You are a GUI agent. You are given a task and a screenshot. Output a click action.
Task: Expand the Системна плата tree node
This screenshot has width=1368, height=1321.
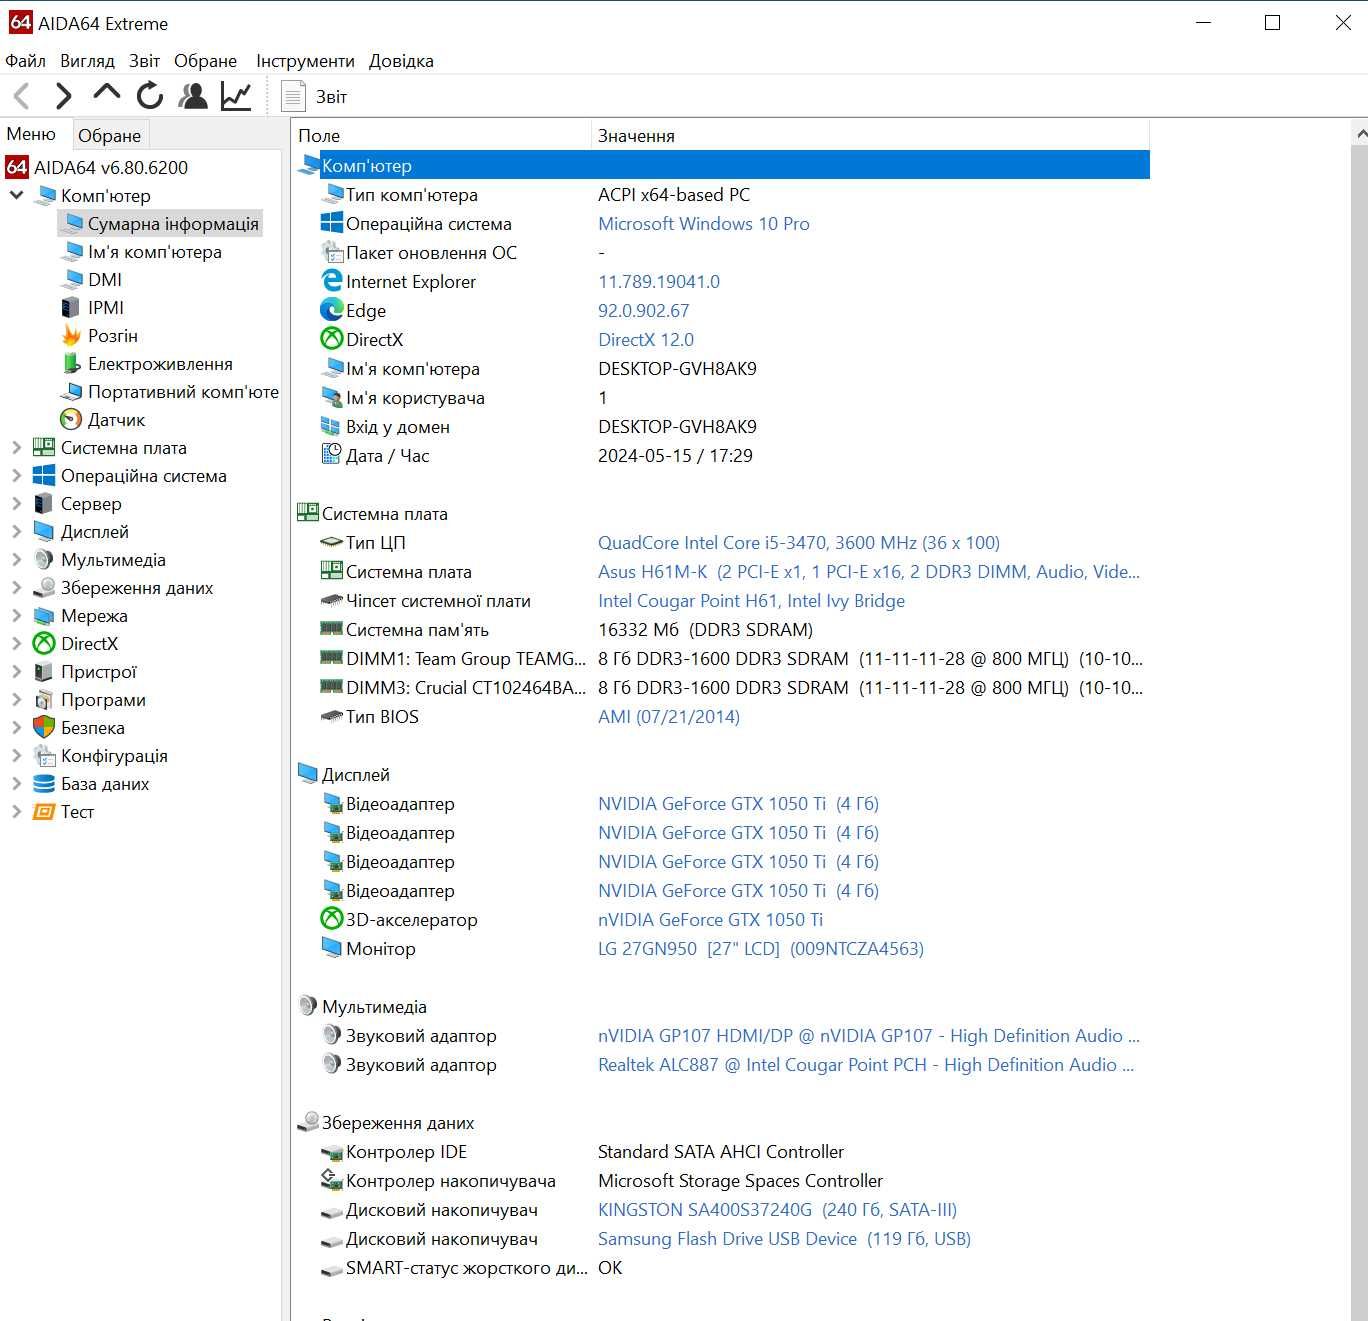[x=16, y=448]
